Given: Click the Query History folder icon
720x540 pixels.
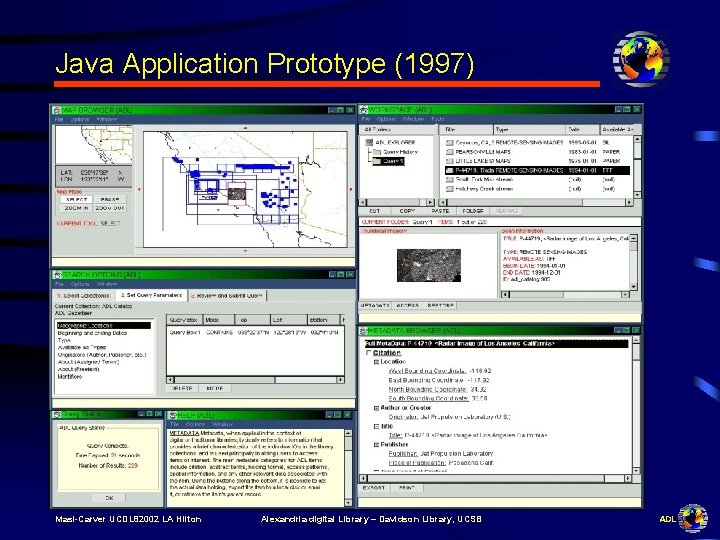Looking at the screenshot, I should 377,152.
